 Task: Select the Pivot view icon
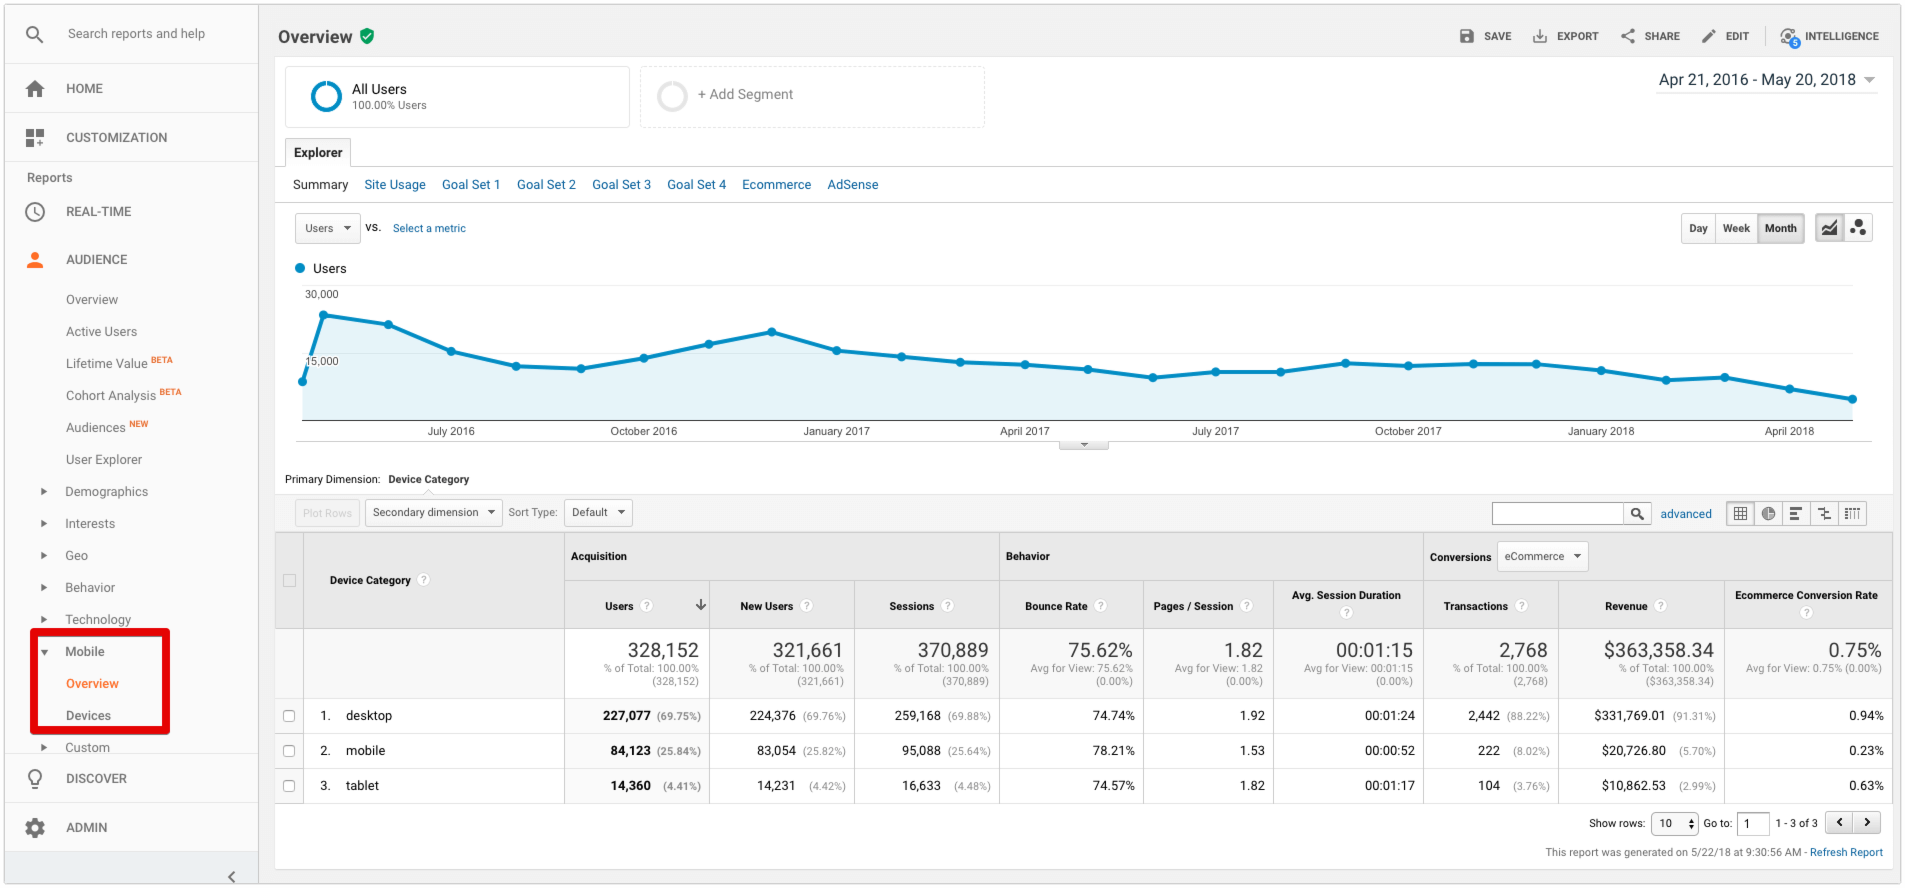[x=1853, y=514]
